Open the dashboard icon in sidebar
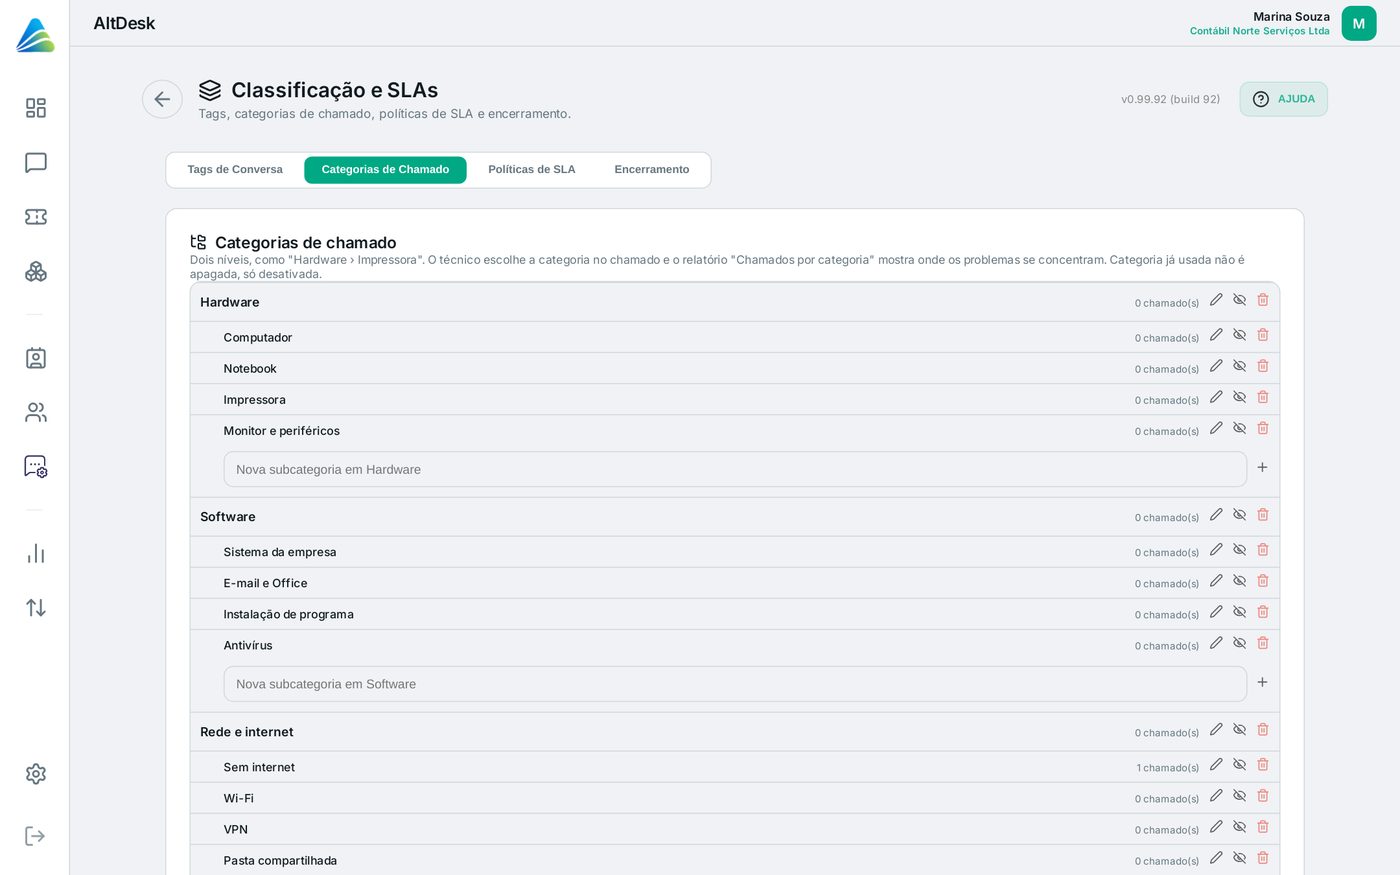 (36, 108)
